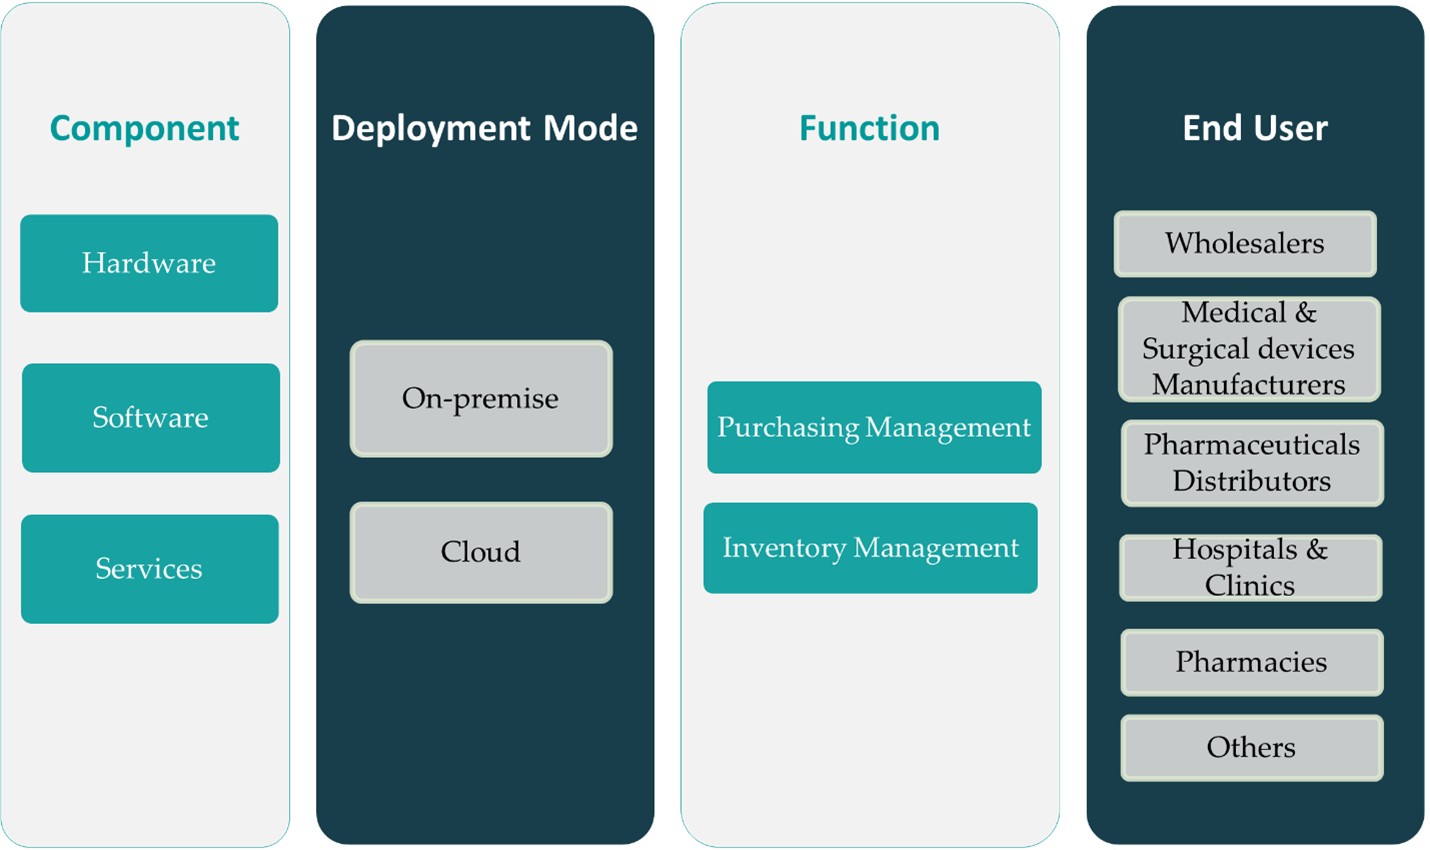Choose the Pharmaceuticals Distributors box
Screen dimensions: 1430x850
tap(1252, 463)
